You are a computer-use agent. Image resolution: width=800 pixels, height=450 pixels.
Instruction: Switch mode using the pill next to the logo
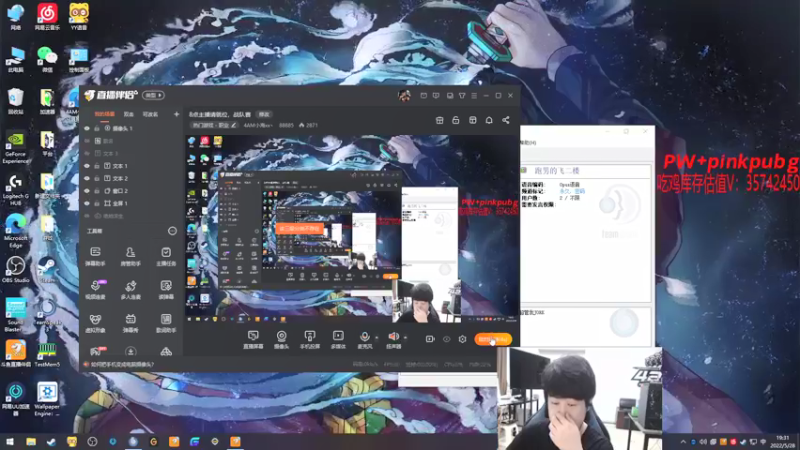[153, 95]
